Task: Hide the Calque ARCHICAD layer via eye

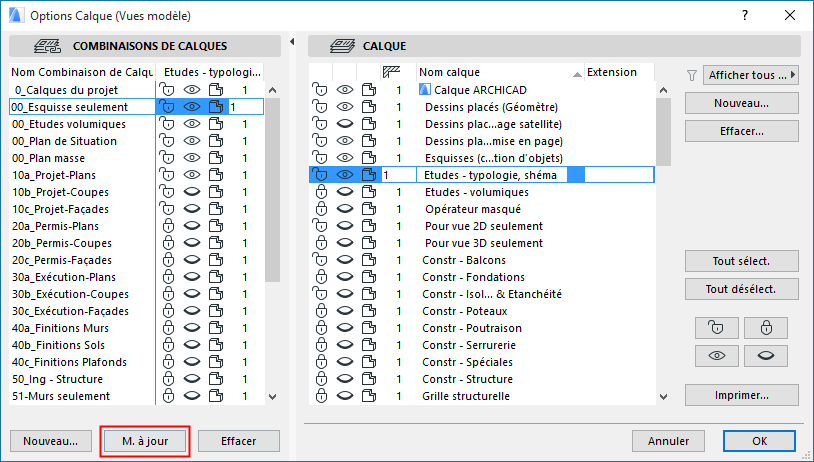Action: pos(345,90)
